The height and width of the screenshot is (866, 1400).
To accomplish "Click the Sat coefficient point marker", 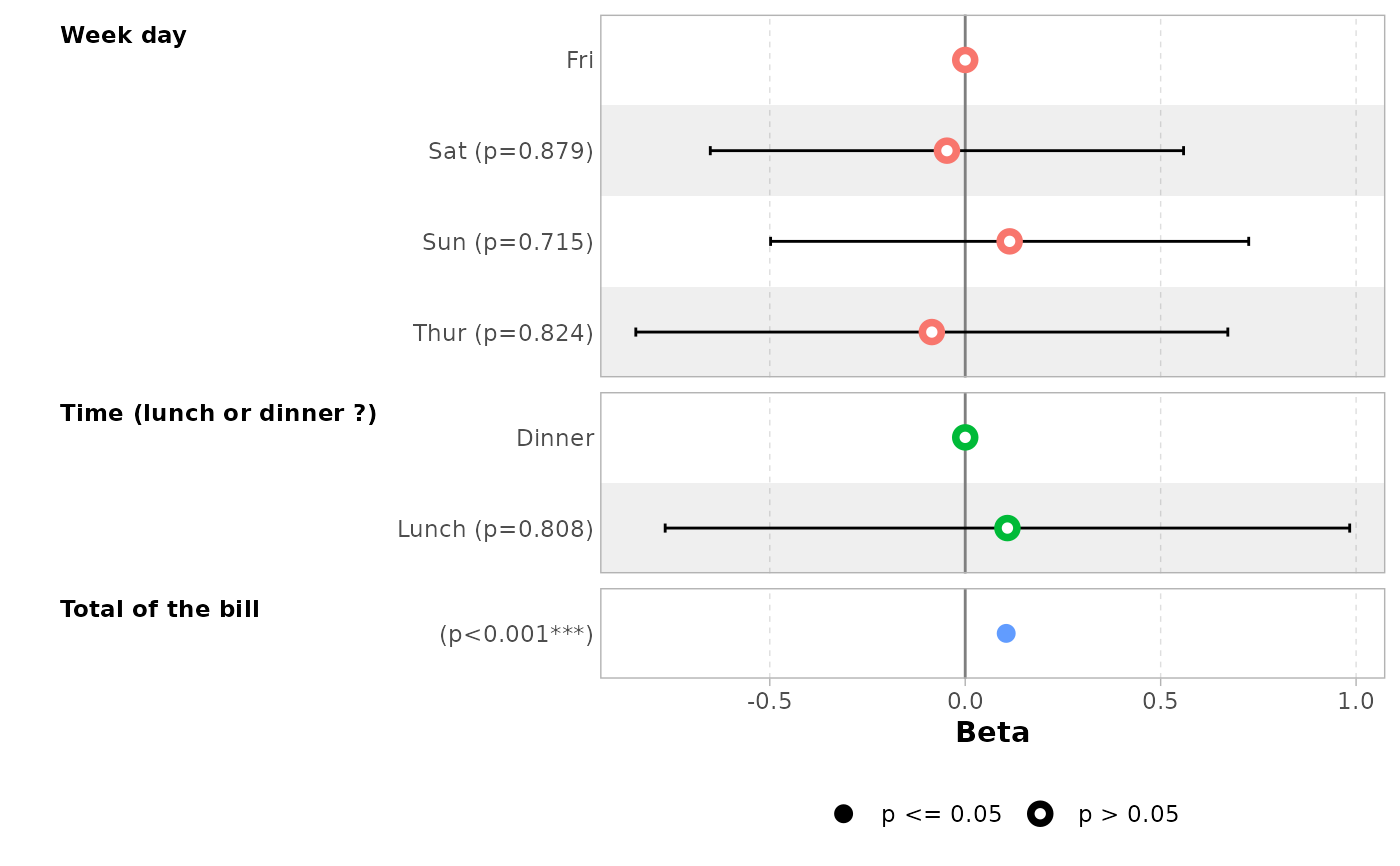I will pyautogui.click(x=946, y=151).
